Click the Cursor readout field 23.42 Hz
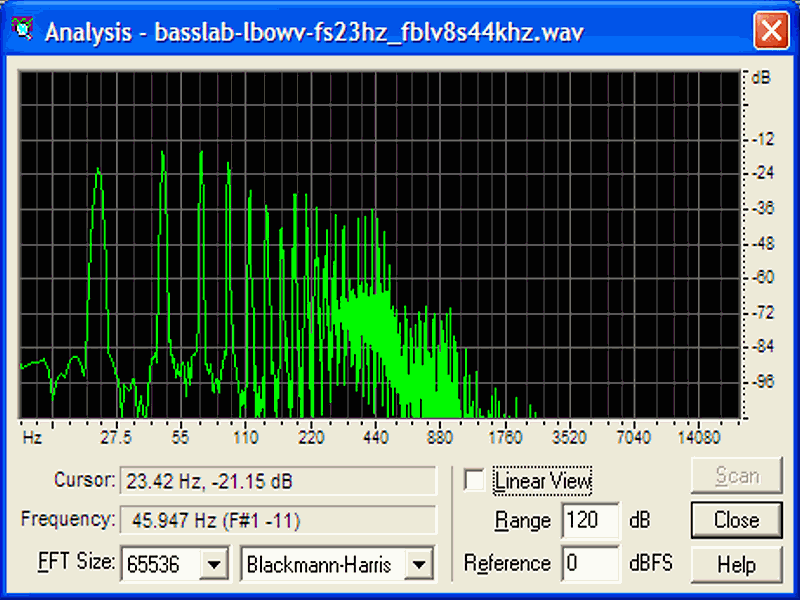The image size is (800, 600). tap(278, 481)
